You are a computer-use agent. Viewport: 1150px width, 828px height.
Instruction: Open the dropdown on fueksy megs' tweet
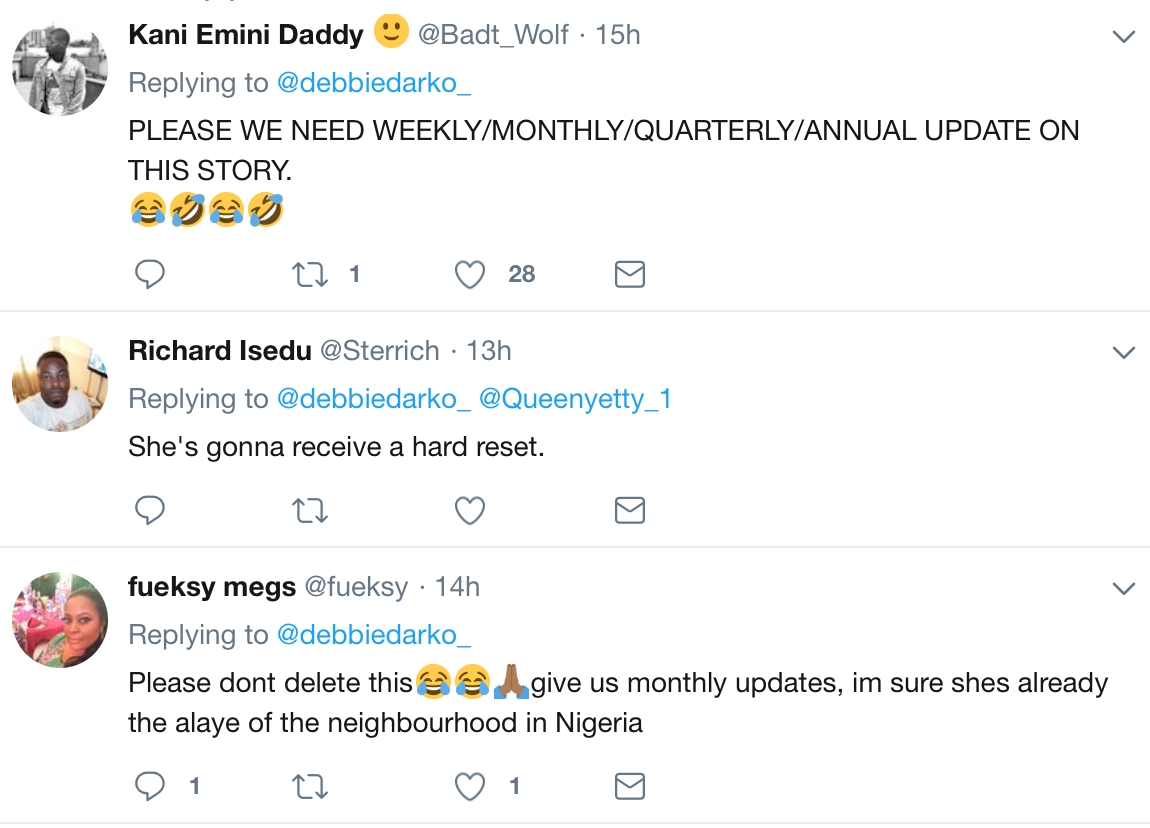pyautogui.click(x=1124, y=588)
